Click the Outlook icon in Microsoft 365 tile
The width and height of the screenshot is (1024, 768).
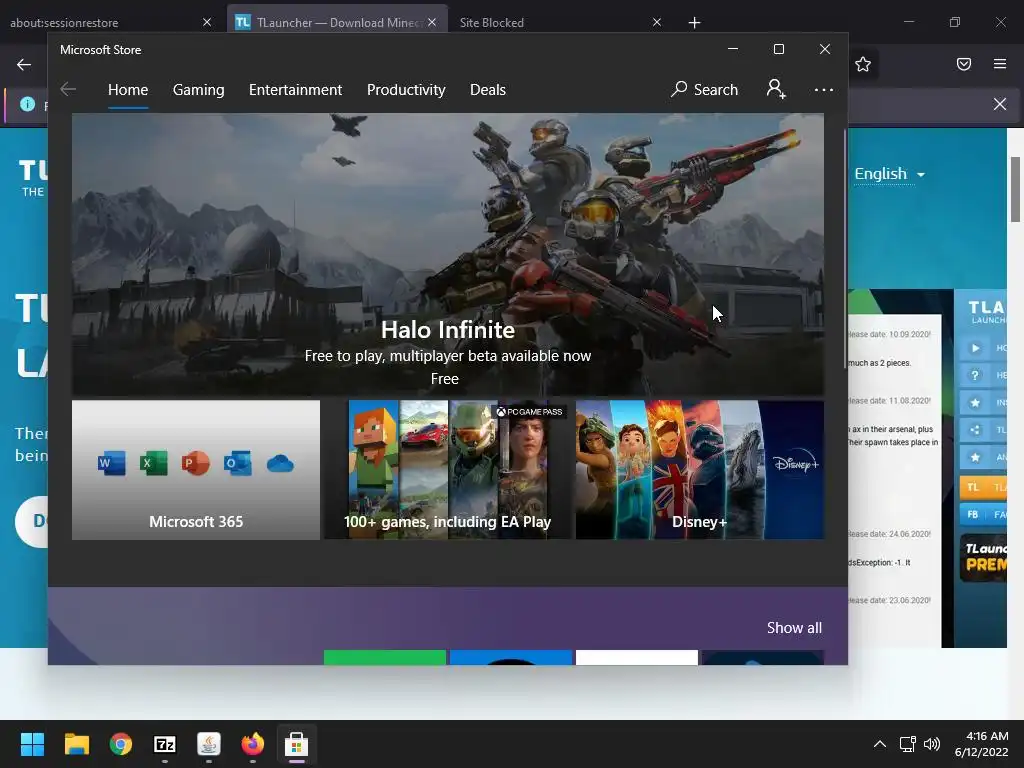[237, 463]
